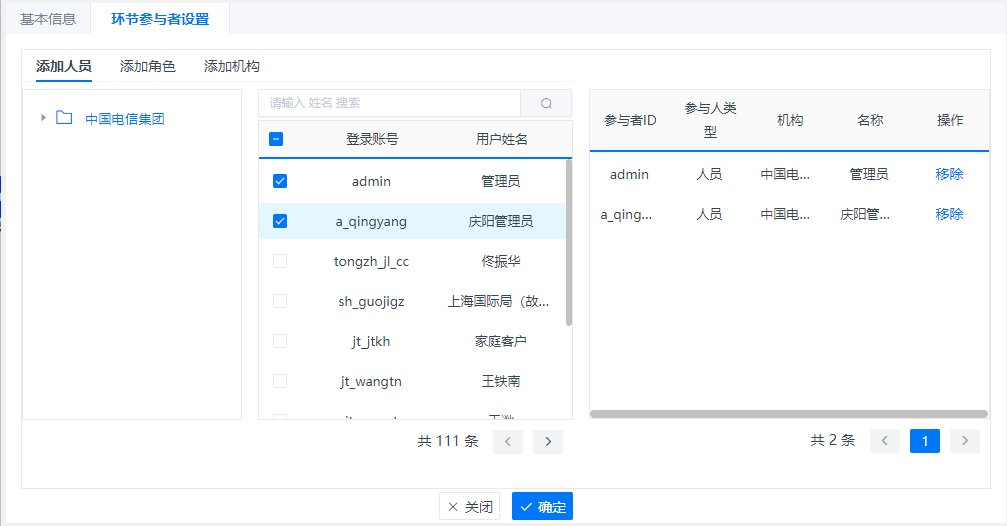Viewport: 1007px width, 526px height.
Task: Click the 机构 column header
Action: pos(790,120)
